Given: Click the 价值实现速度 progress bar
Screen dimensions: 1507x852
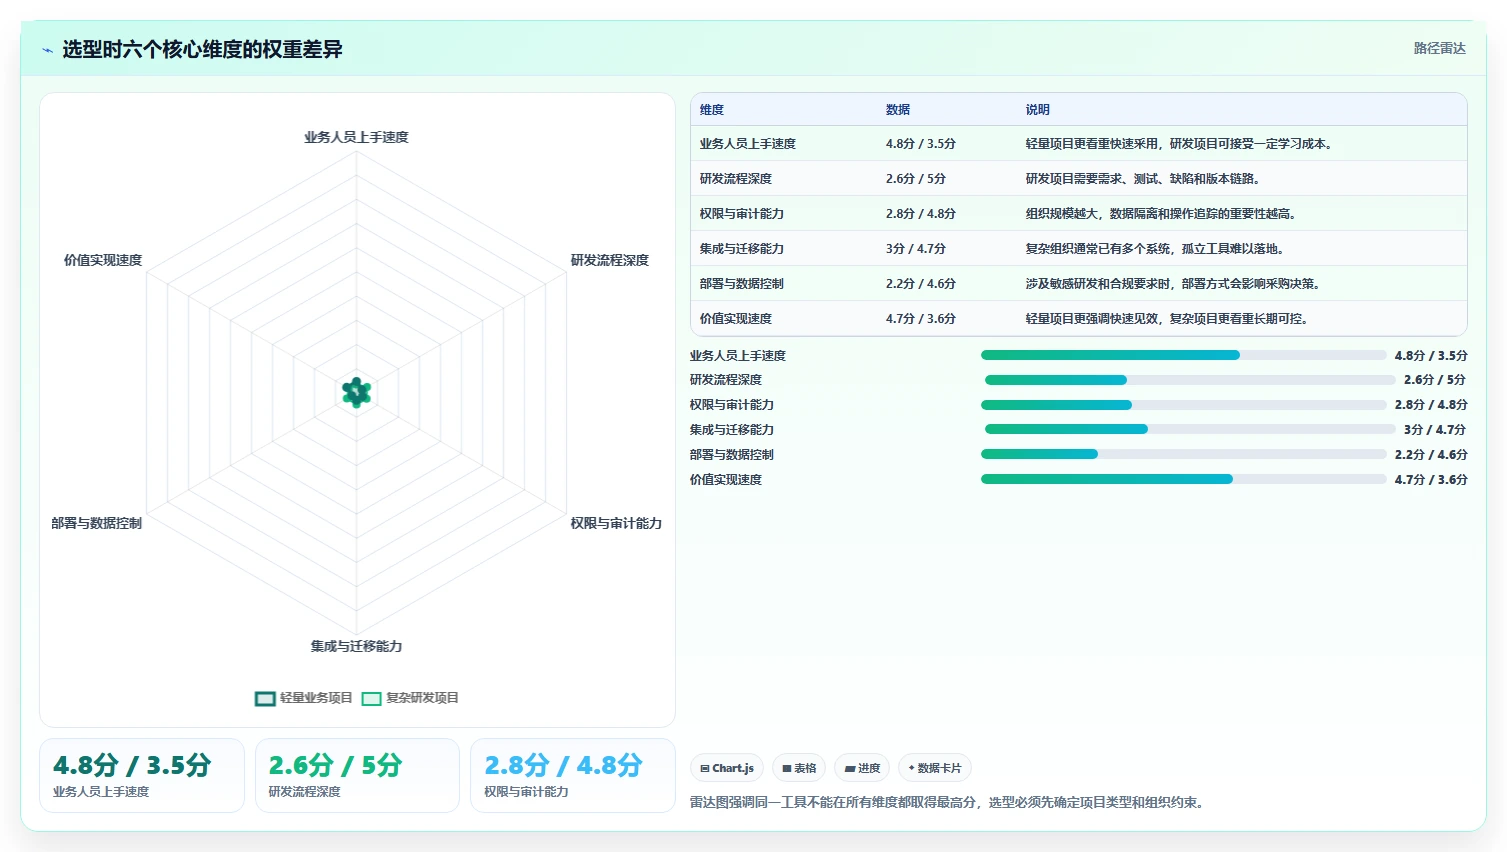Looking at the screenshot, I should pos(1184,479).
